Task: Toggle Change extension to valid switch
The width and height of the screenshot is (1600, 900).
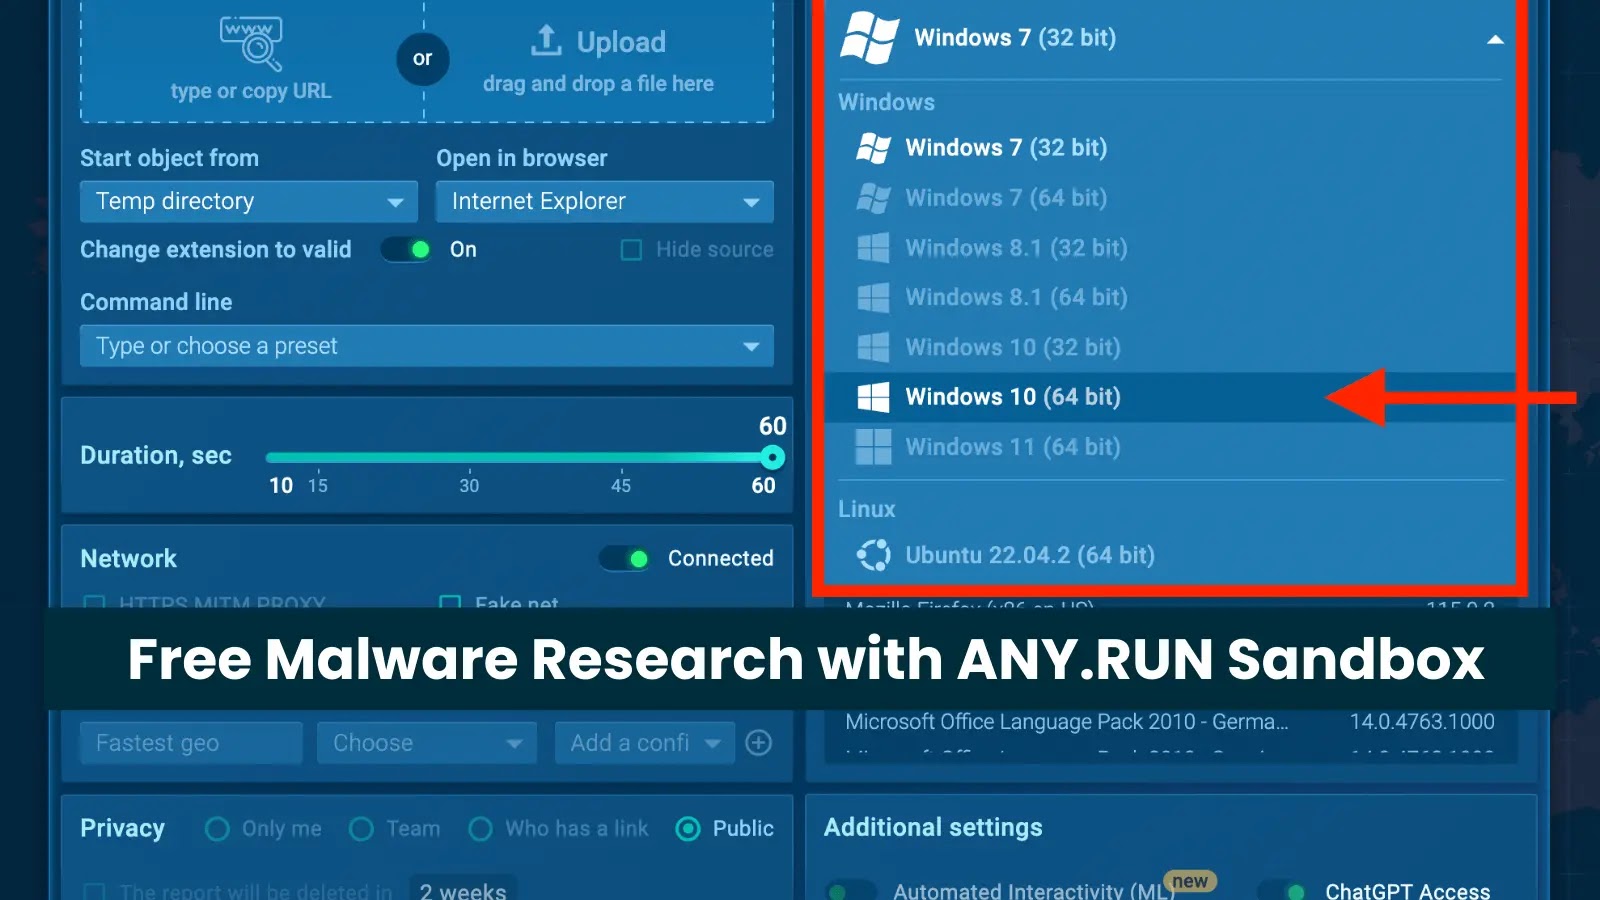Action: [x=406, y=249]
